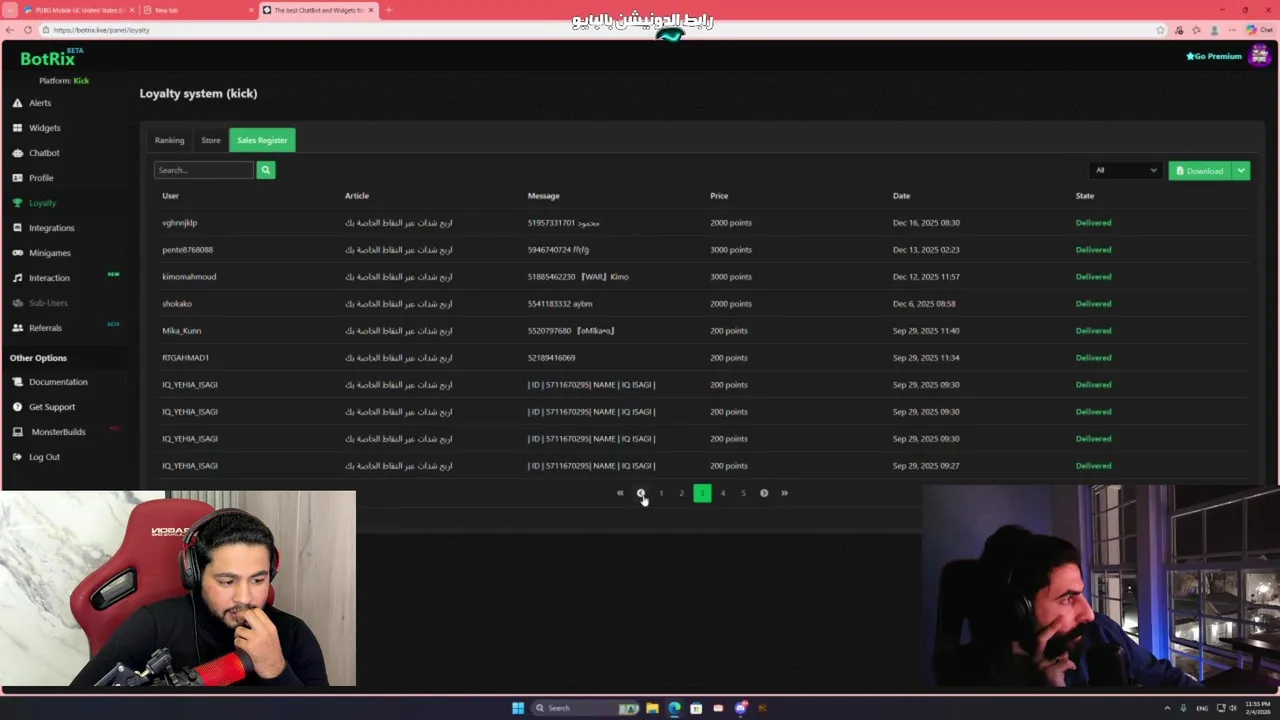Sort by the Date column header

point(901,196)
